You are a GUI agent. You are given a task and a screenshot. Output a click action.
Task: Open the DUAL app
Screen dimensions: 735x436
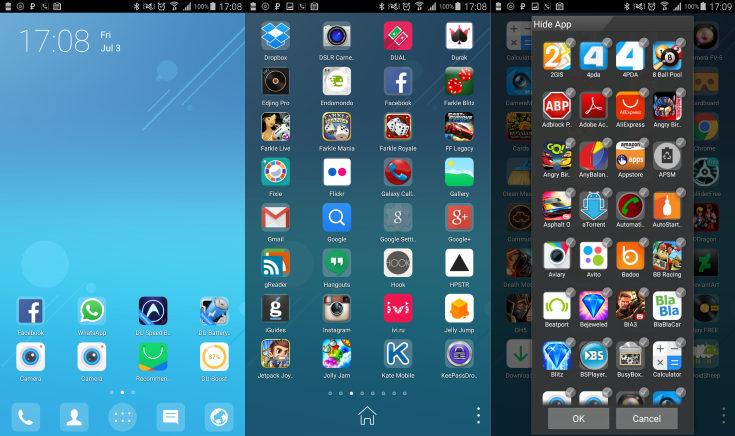pos(398,36)
